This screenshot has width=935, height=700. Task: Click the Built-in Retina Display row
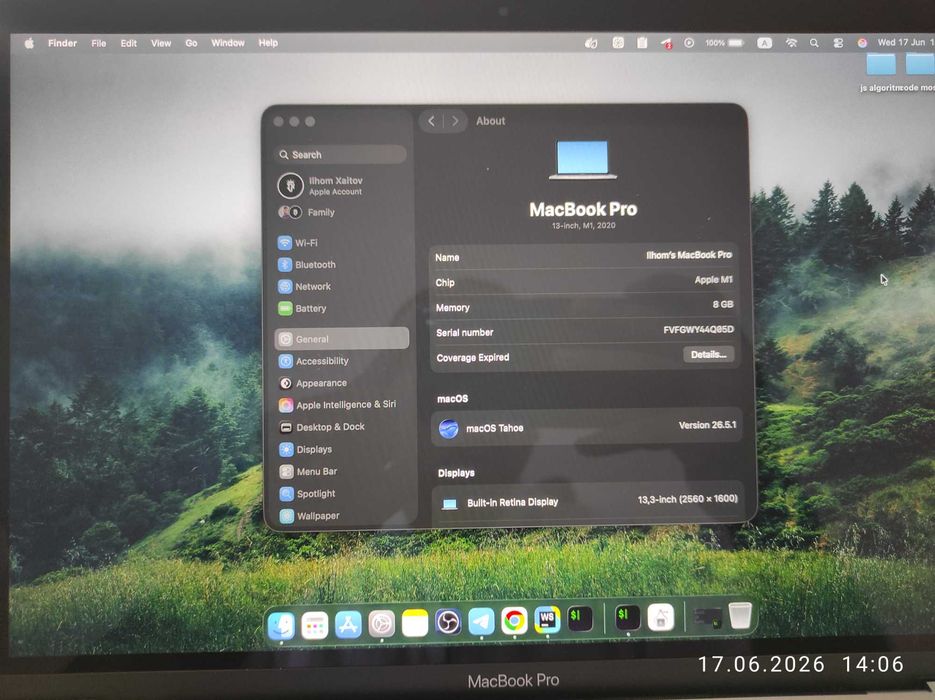click(x=589, y=502)
